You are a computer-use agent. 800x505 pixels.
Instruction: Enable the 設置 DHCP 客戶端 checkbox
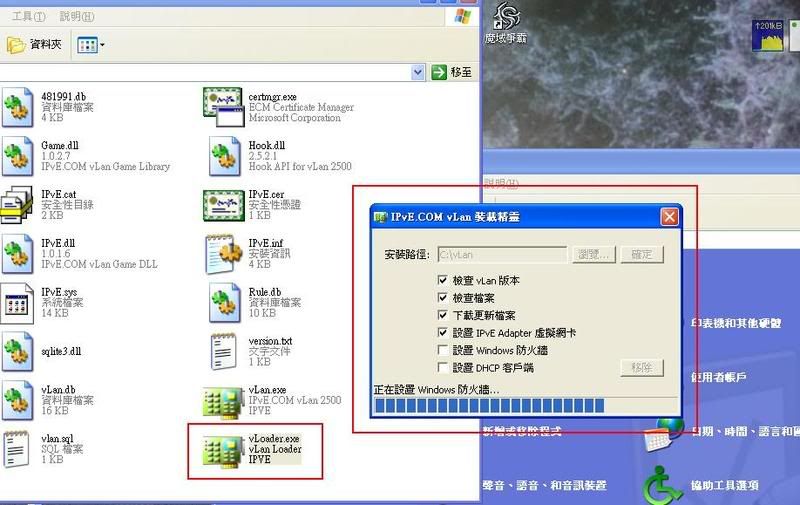point(442,367)
